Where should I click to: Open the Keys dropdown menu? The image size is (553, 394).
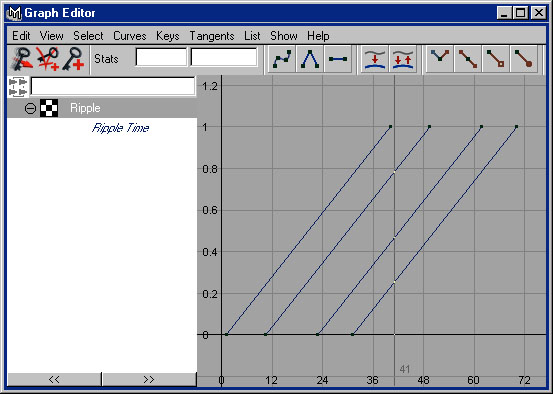coord(168,36)
